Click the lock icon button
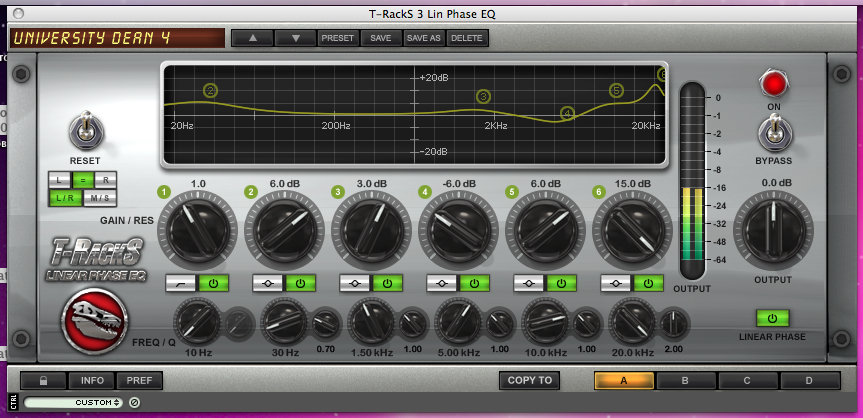The width and height of the screenshot is (863, 418). [43, 381]
